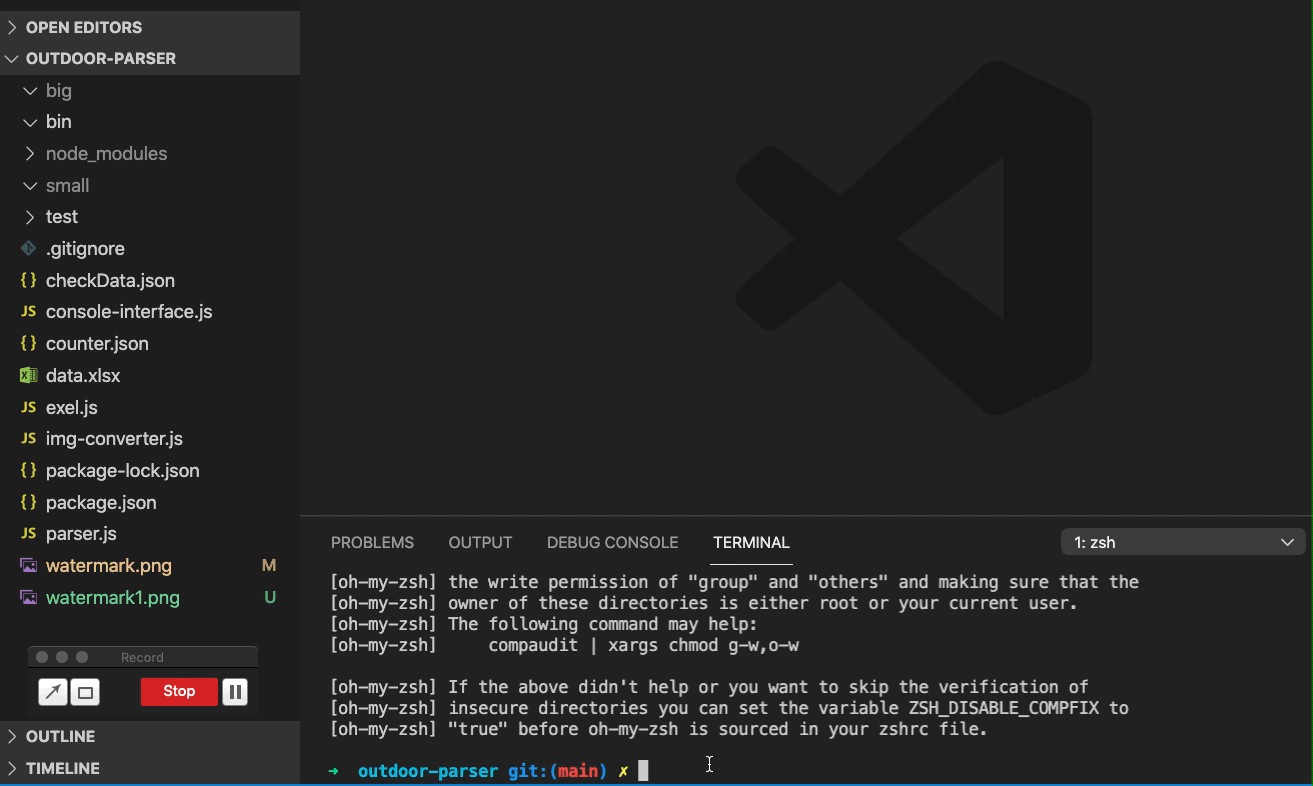Collapse the small folder
Image resolution: width=1313 pixels, height=786 pixels.
point(30,185)
